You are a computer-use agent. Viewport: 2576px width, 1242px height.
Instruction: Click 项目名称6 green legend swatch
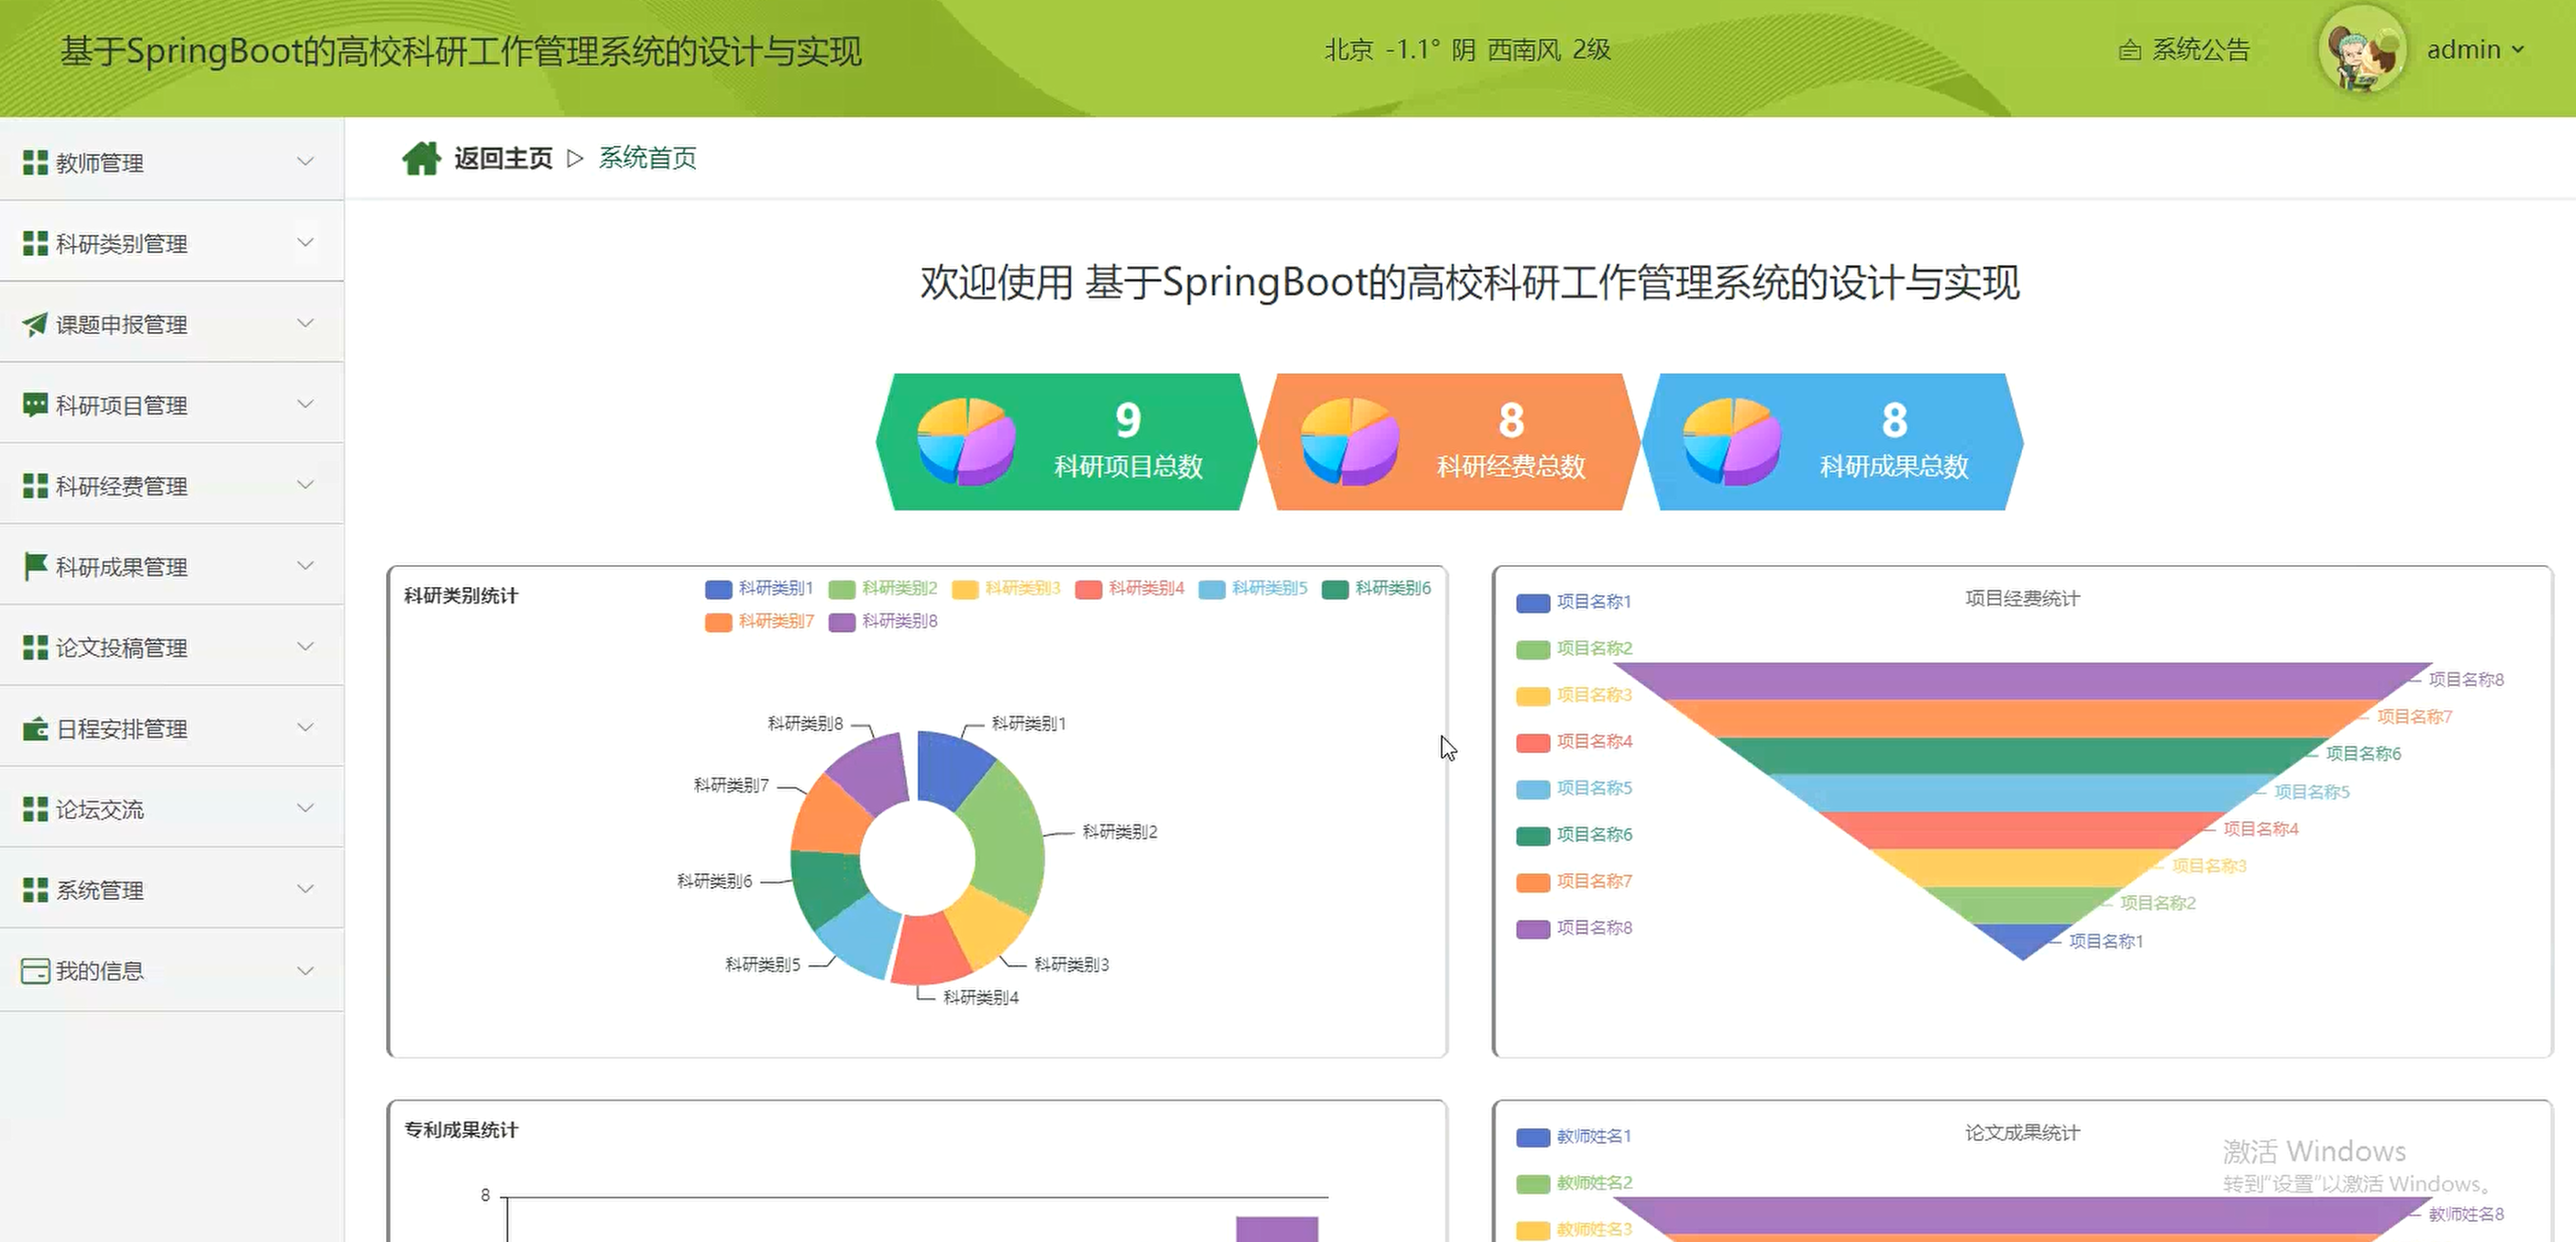click(1533, 835)
